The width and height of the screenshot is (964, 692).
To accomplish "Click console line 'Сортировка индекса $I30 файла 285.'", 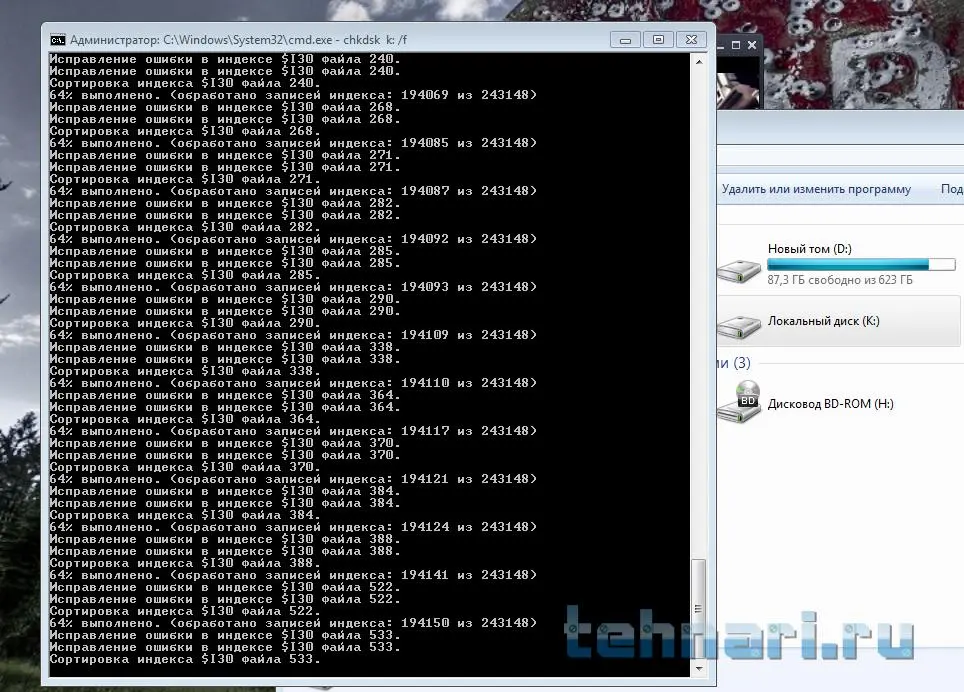I will [185, 275].
